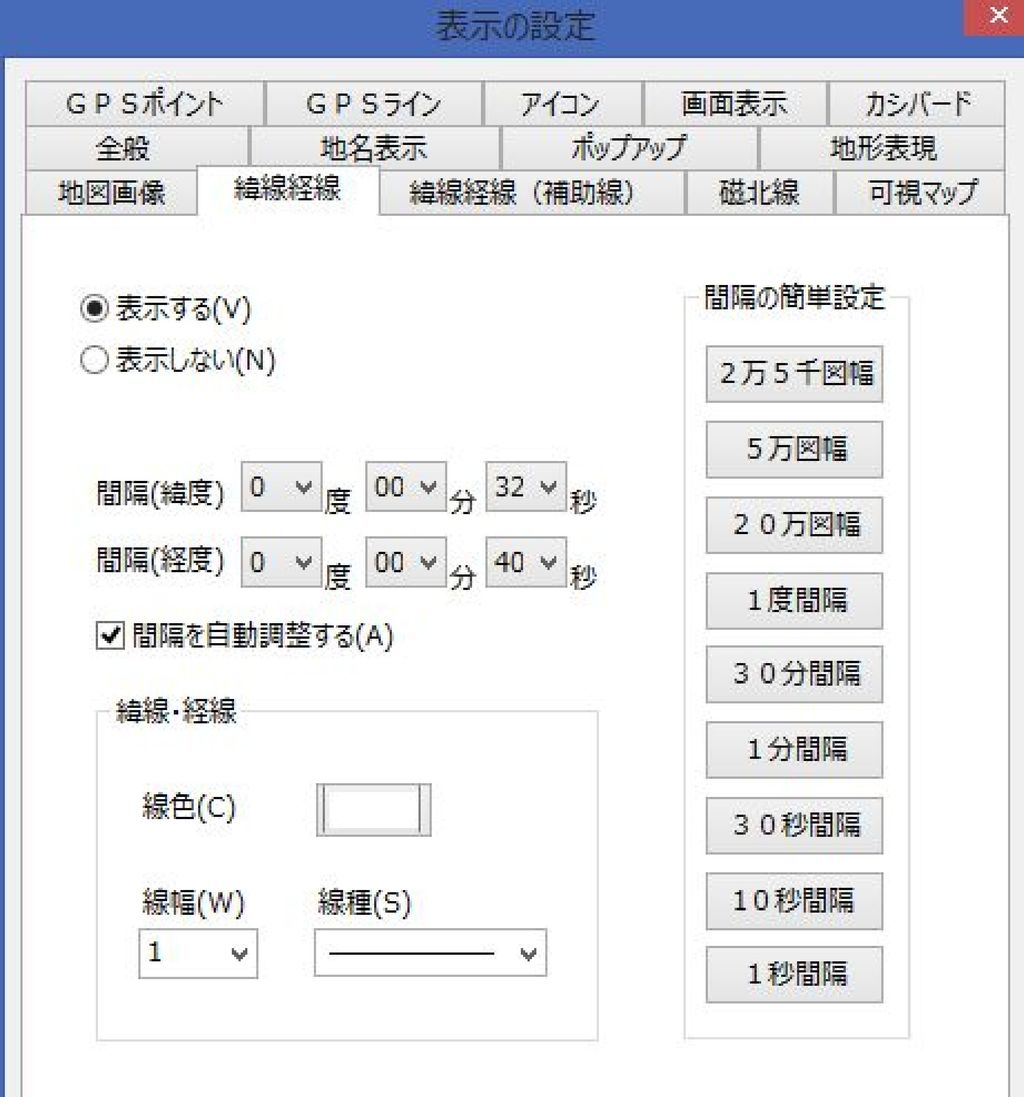Open latitude minutes dropdown in 間隔(緯度) row
1024x1097 pixels.
coord(406,486)
